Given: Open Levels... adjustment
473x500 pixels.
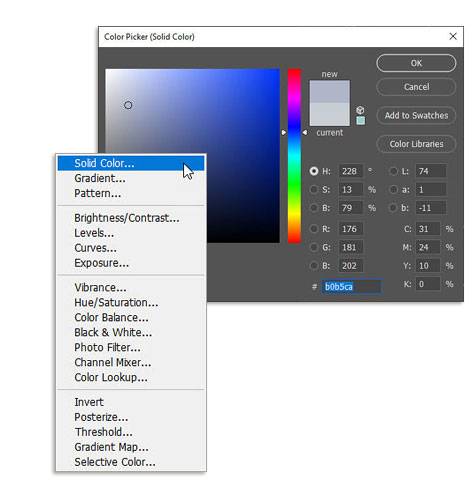Looking at the screenshot, I should coord(131,233).
